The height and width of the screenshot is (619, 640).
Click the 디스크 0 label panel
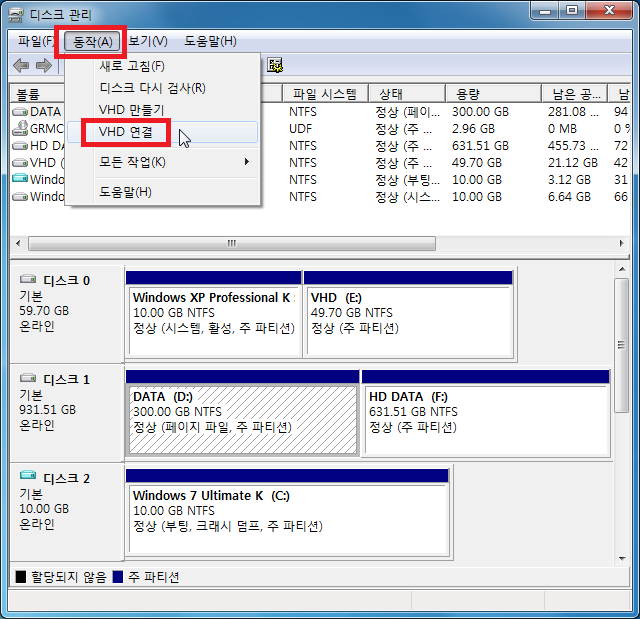coord(67,314)
